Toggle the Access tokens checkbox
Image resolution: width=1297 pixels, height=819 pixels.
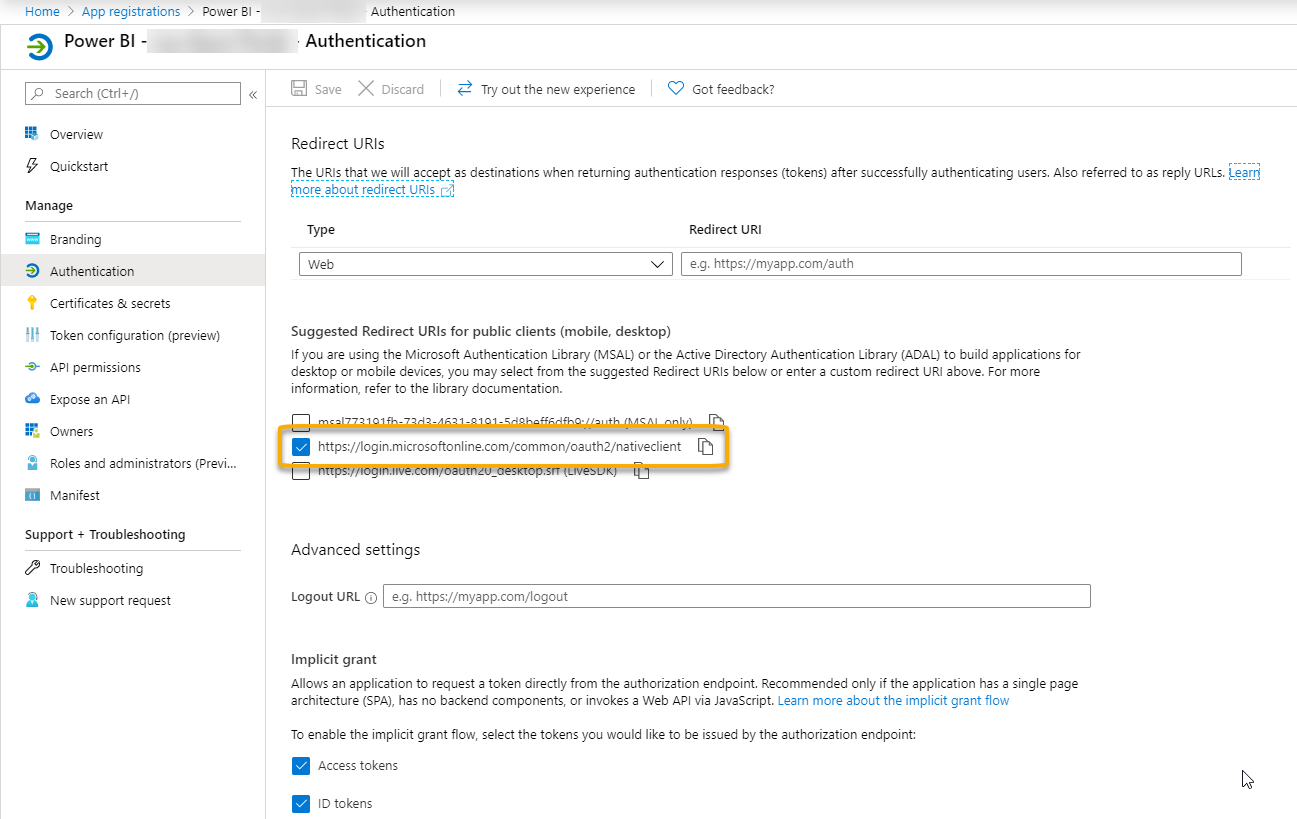click(x=301, y=766)
